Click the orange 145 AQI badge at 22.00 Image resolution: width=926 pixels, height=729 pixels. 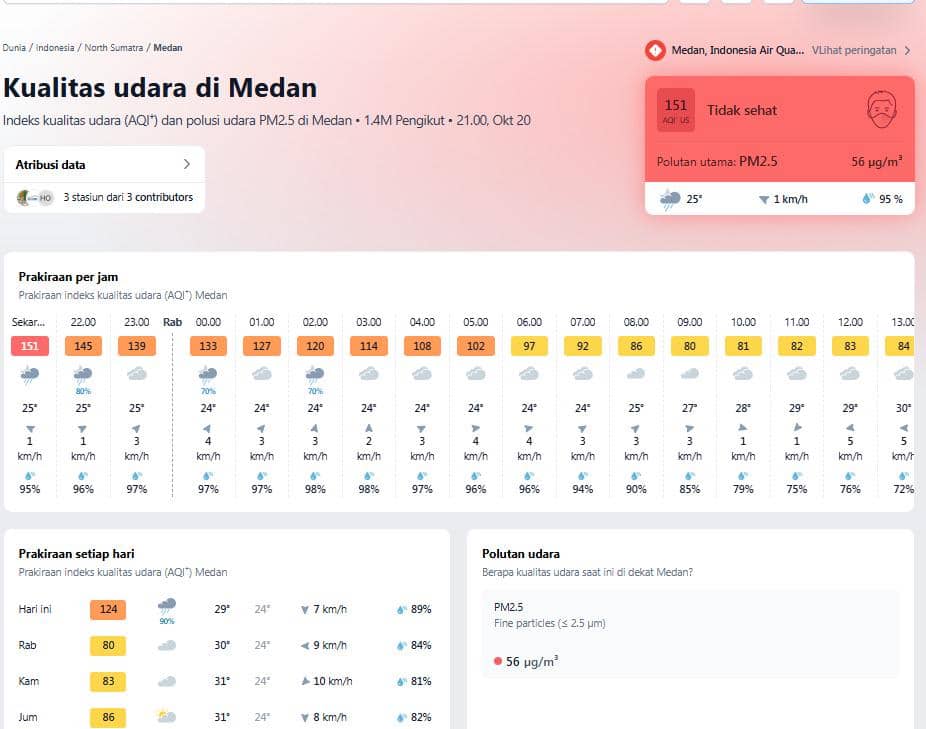83,346
